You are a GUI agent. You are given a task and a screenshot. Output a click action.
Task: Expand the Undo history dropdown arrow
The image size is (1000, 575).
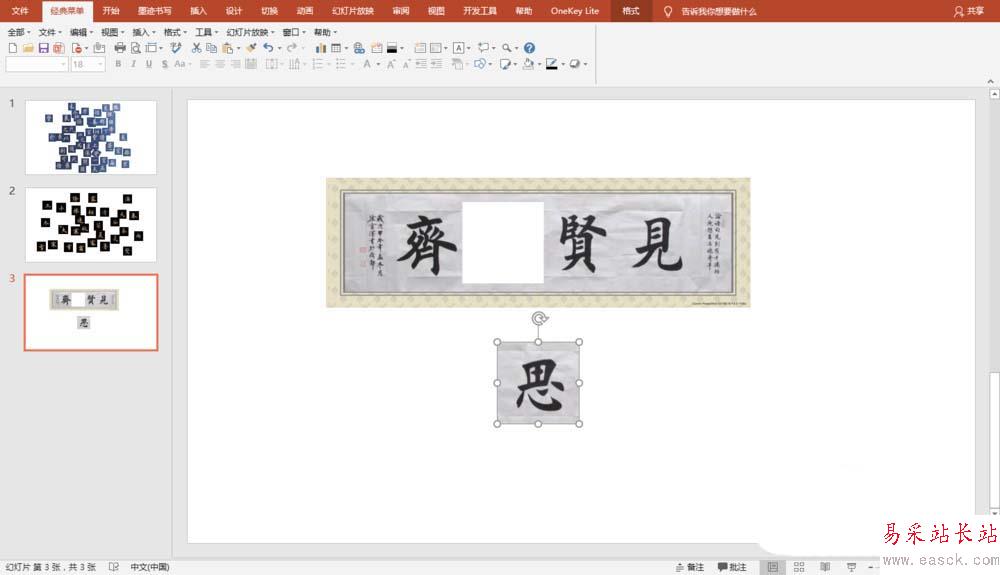click(x=279, y=48)
